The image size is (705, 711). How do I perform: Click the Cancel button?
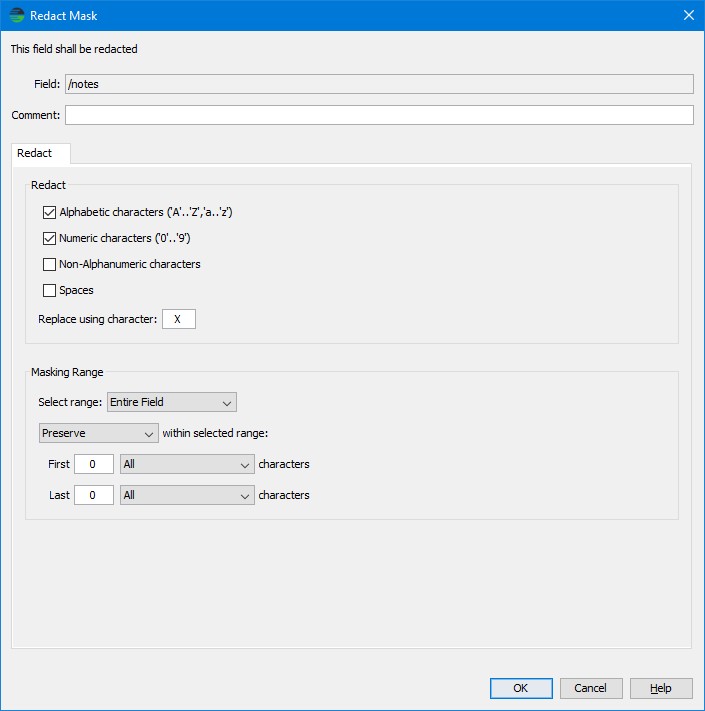pyautogui.click(x=591, y=688)
